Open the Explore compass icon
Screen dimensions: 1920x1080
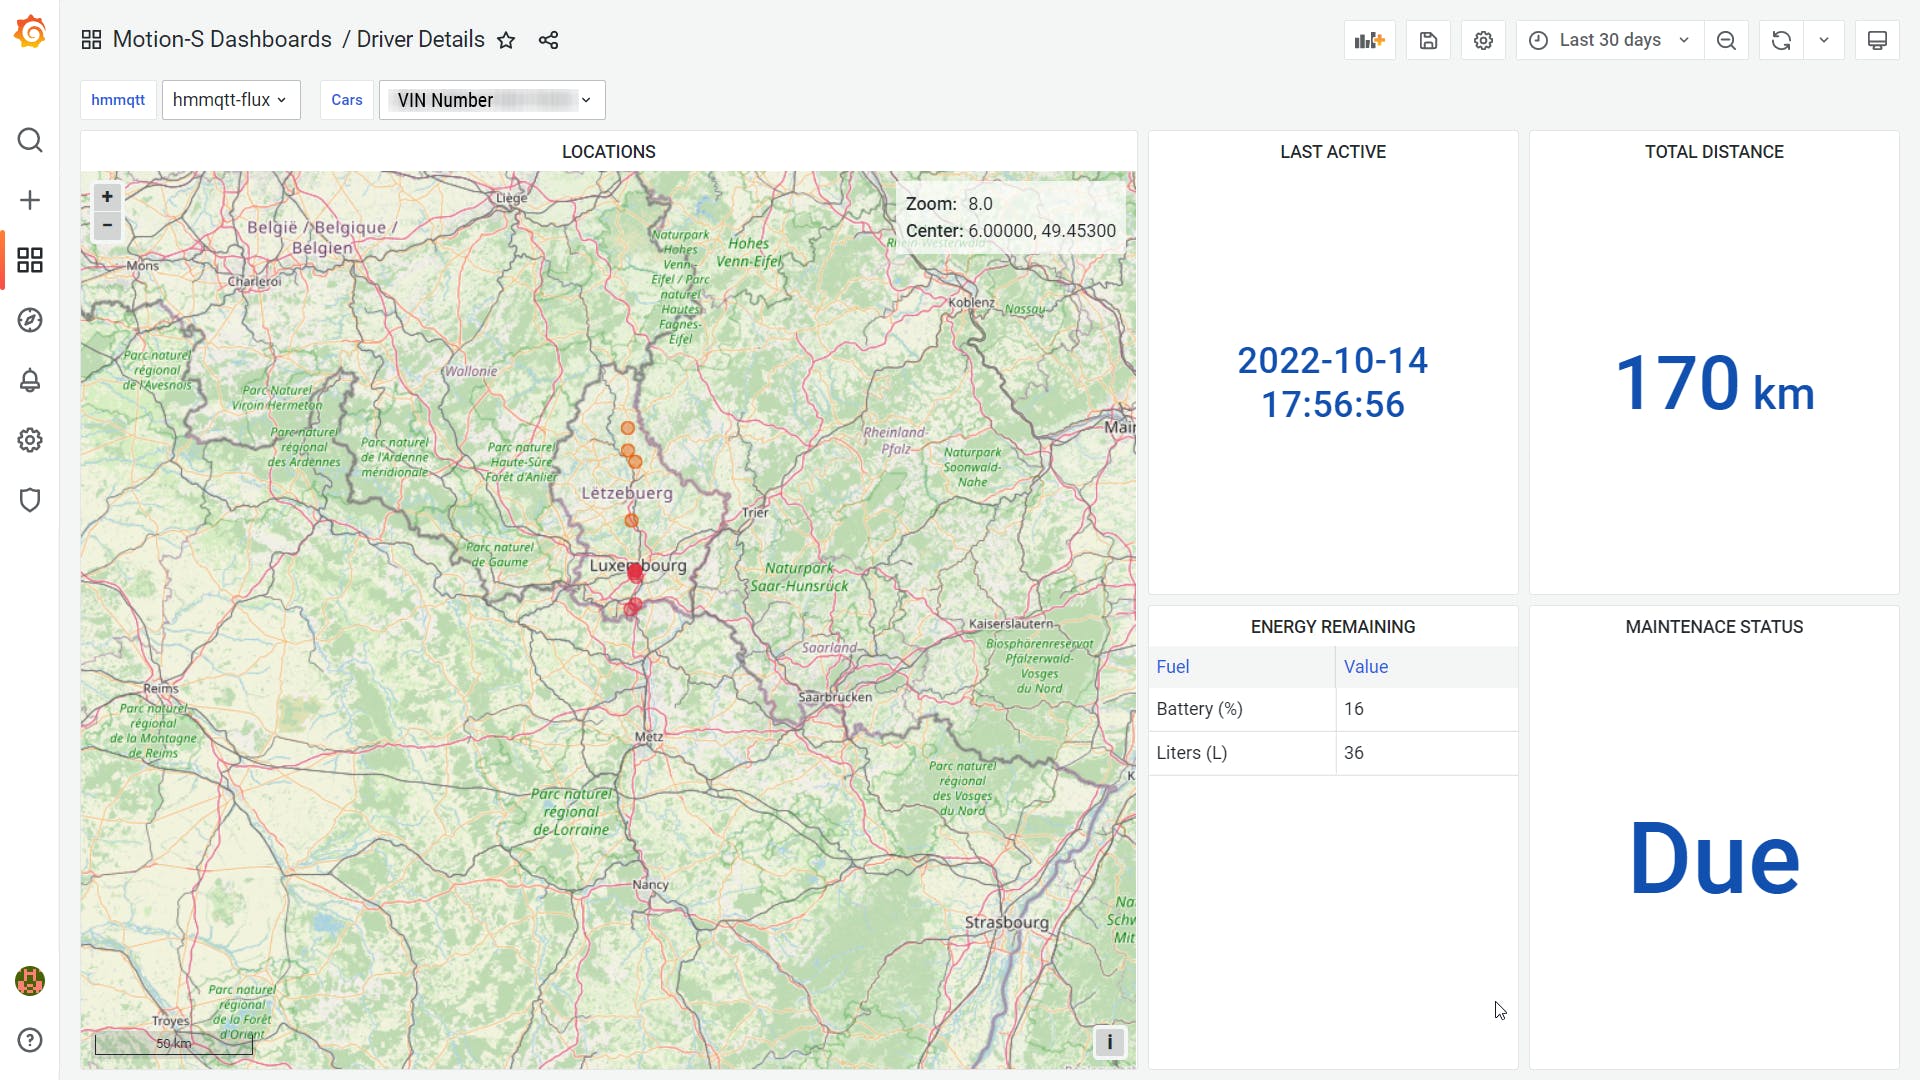[x=30, y=320]
